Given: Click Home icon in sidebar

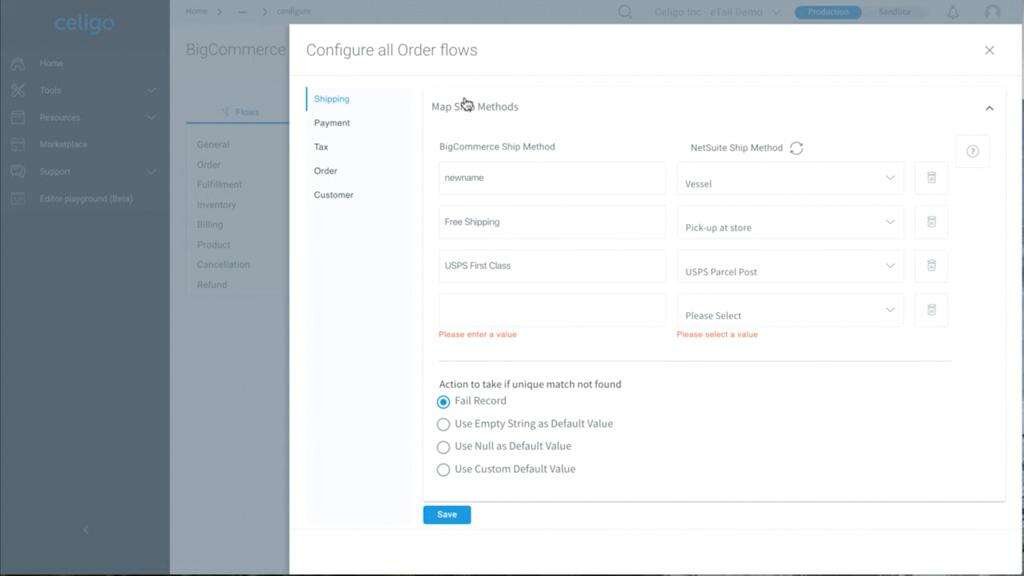Looking at the screenshot, I should (x=18, y=63).
